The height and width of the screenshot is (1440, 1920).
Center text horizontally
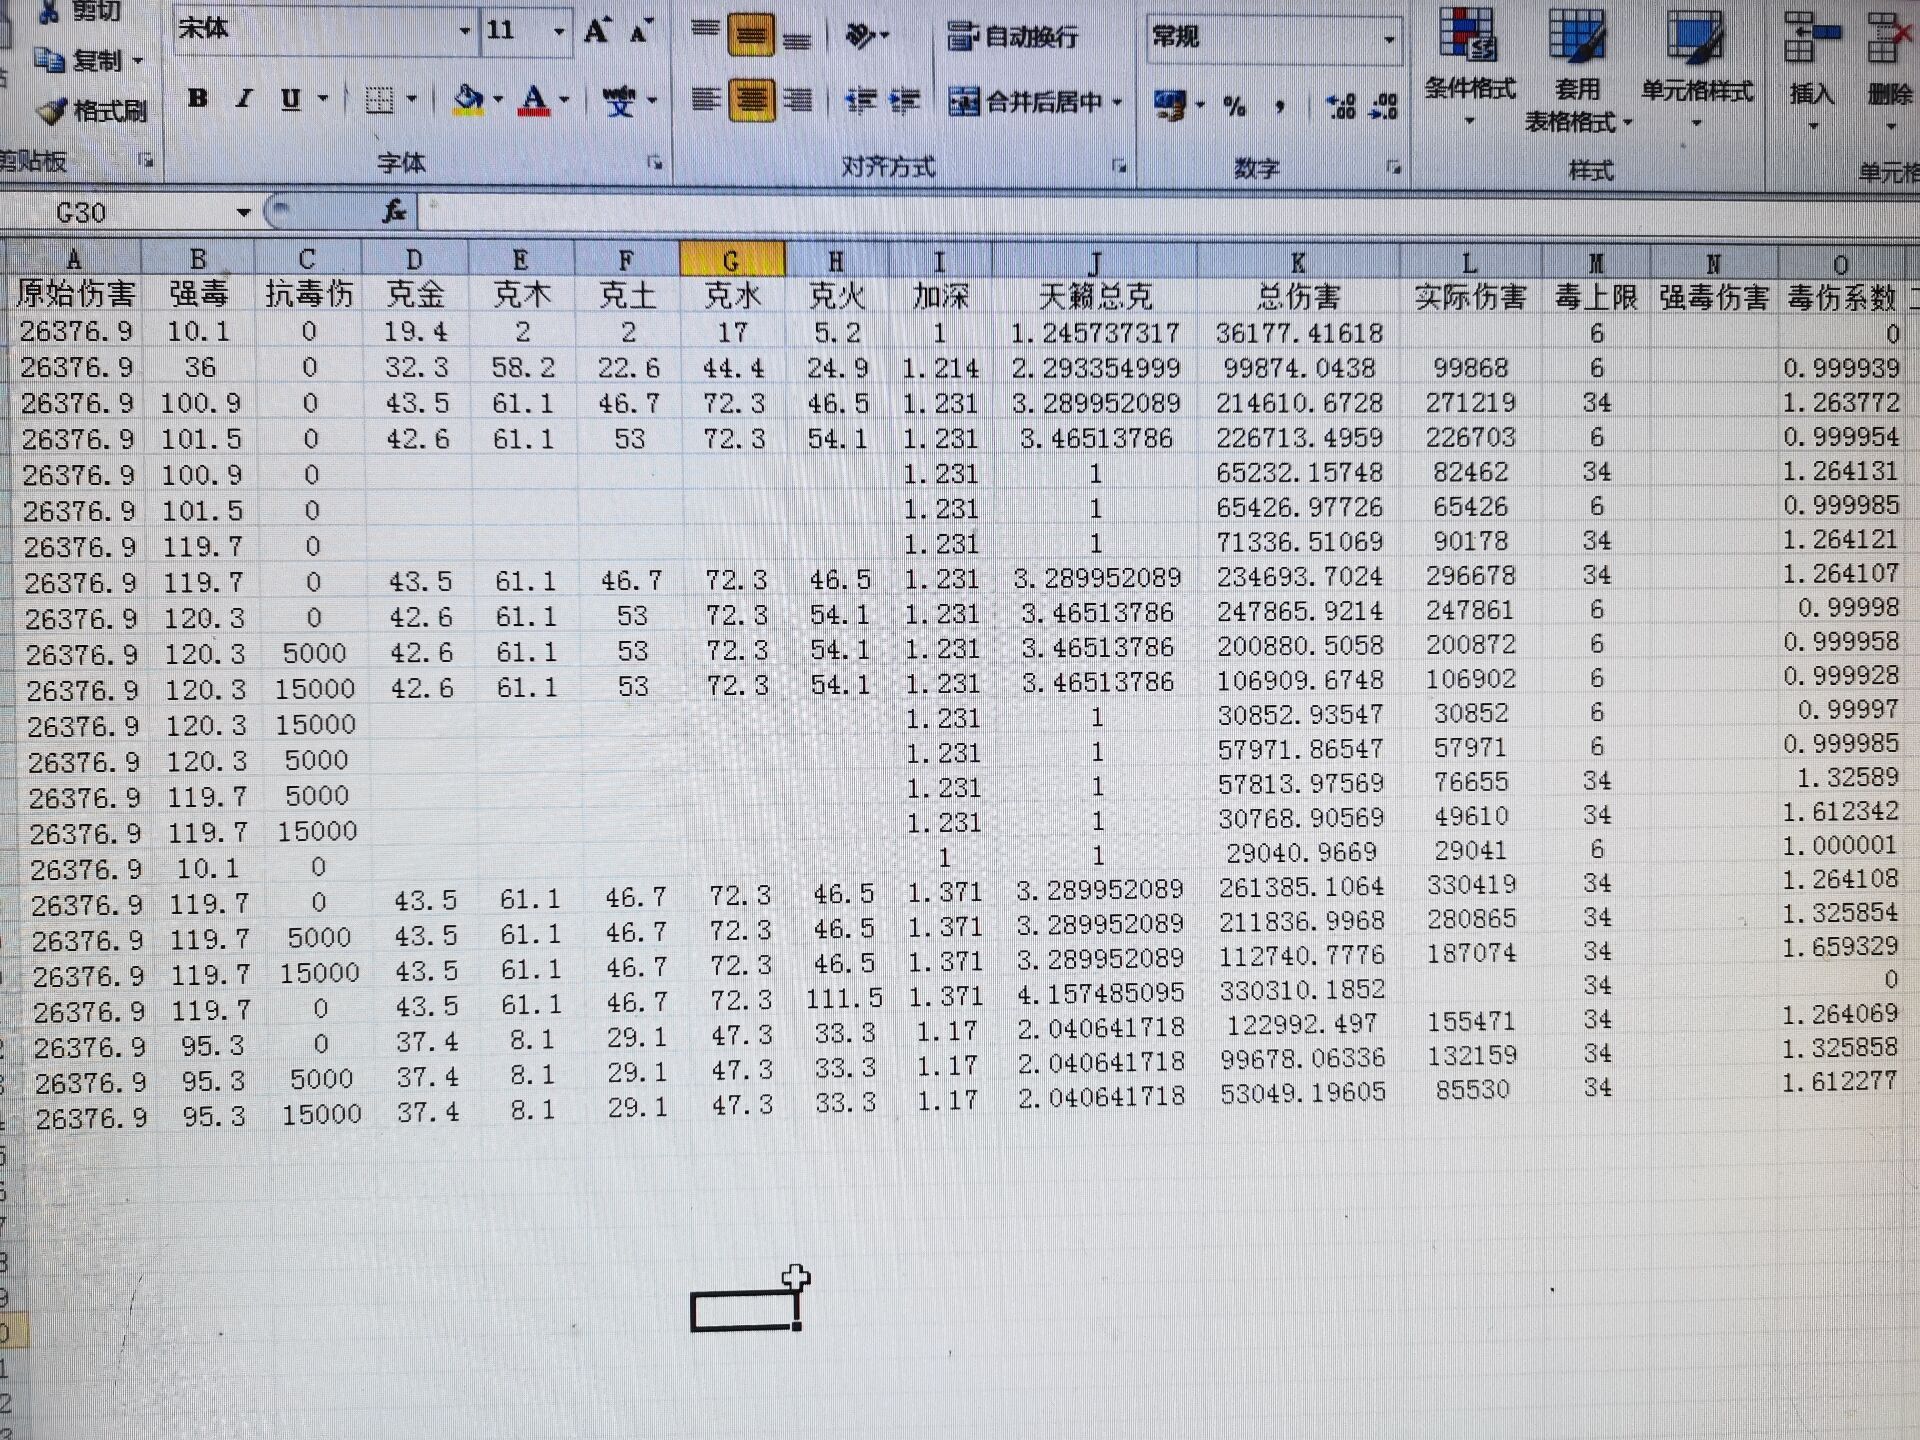coord(751,100)
